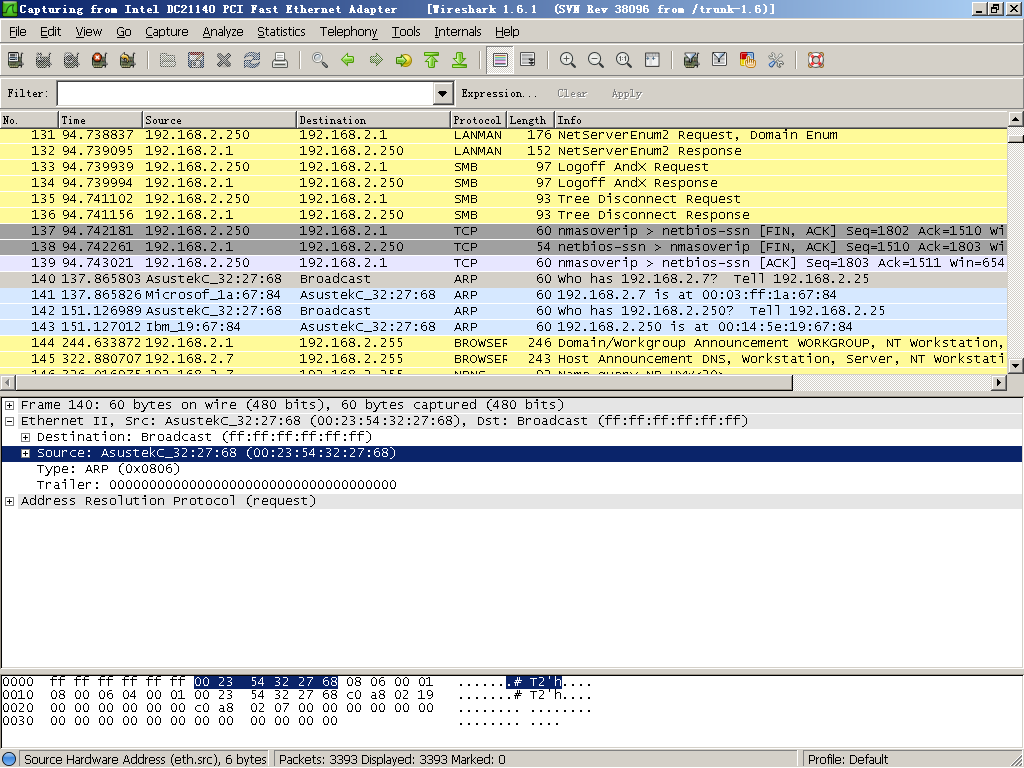This screenshot has width=1024, height=768.
Task: Open the Coloring Rules editor icon
Action: [747, 60]
